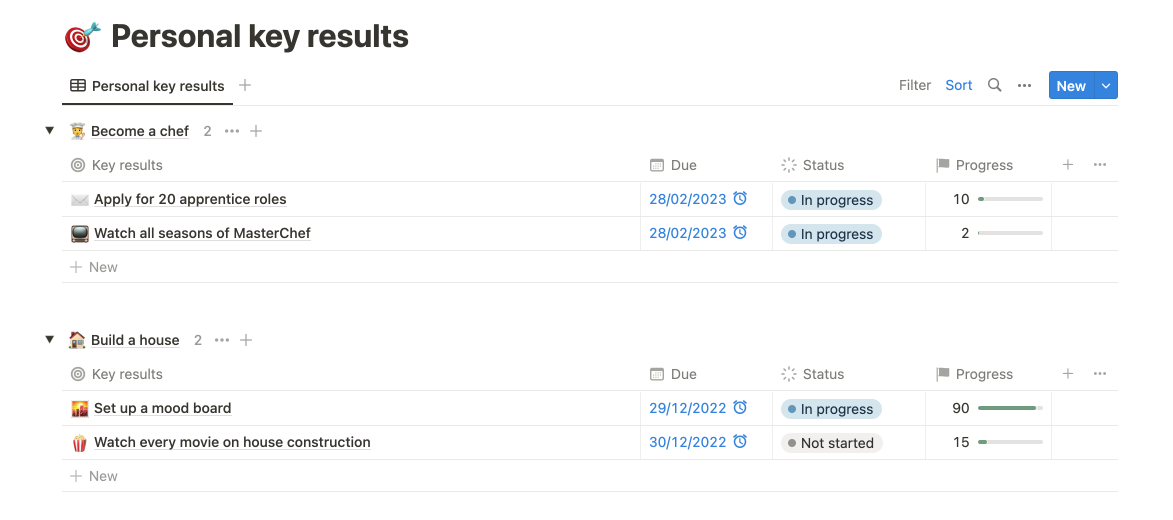This screenshot has height=520, width=1173.
Task: Add a new view with plus icon
Action: (x=245, y=86)
